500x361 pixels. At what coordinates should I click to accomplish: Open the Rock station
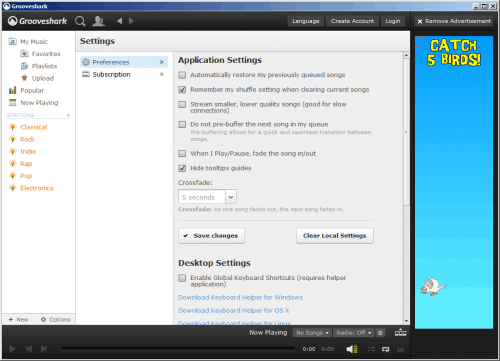pyautogui.click(x=27, y=139)
